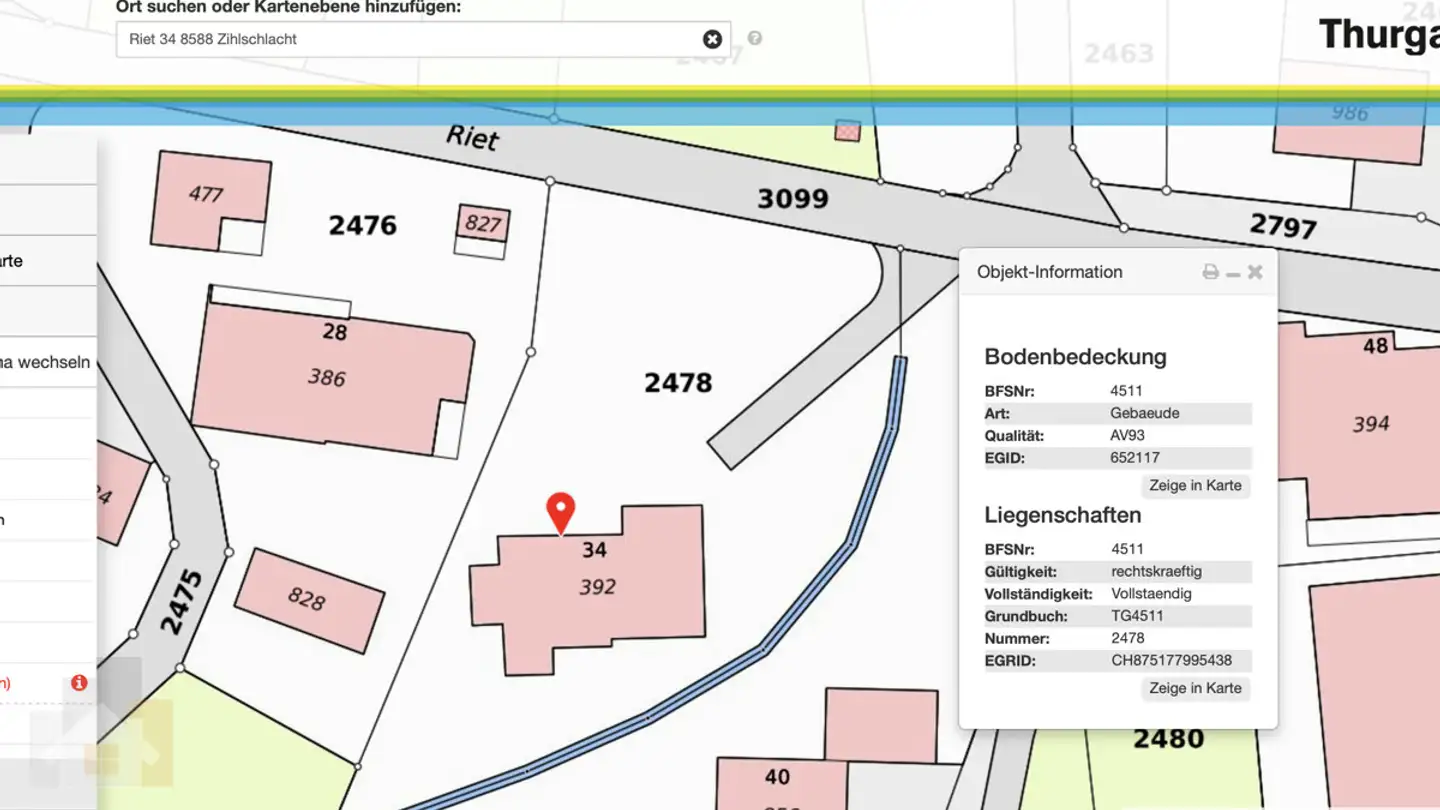Click house number 28 label
This screenshot has height=810, width=1440.
[335, 332]
